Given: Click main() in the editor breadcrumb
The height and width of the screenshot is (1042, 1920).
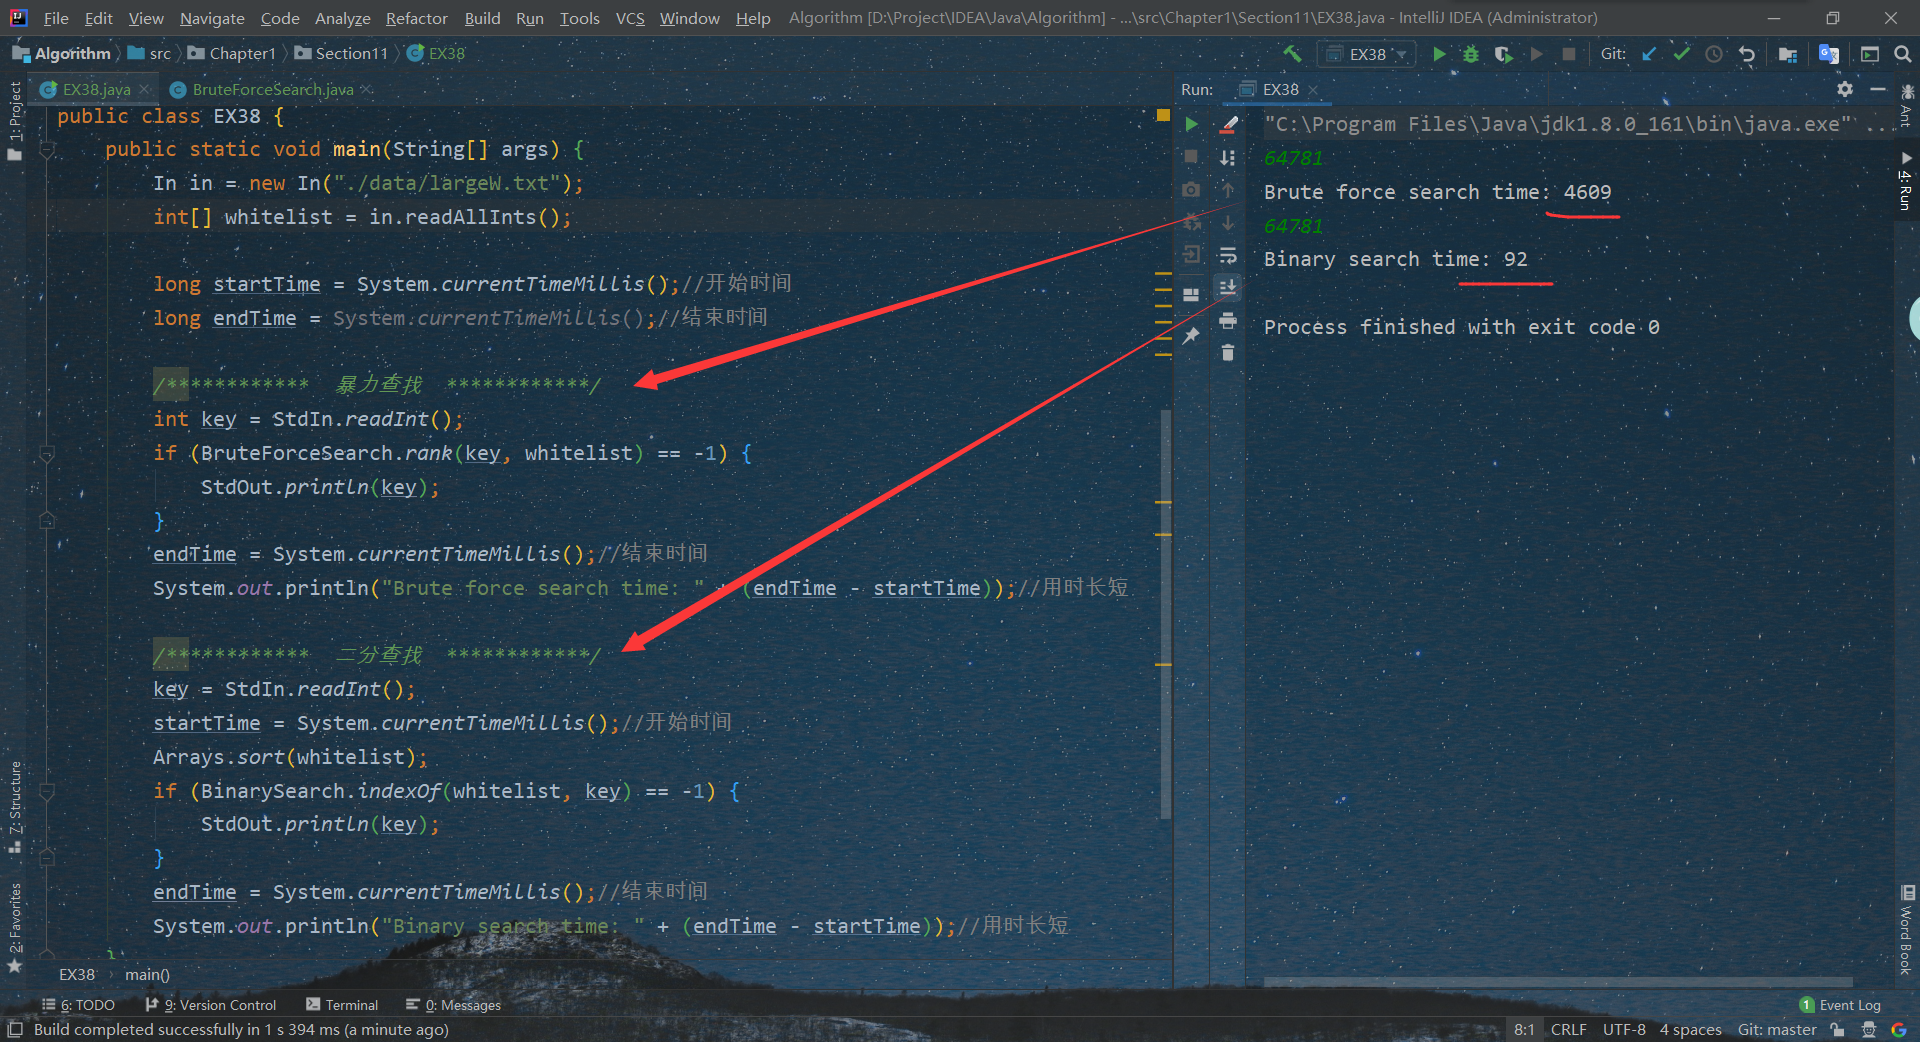Looking at the screenshot, I should (x=147, y=975).
